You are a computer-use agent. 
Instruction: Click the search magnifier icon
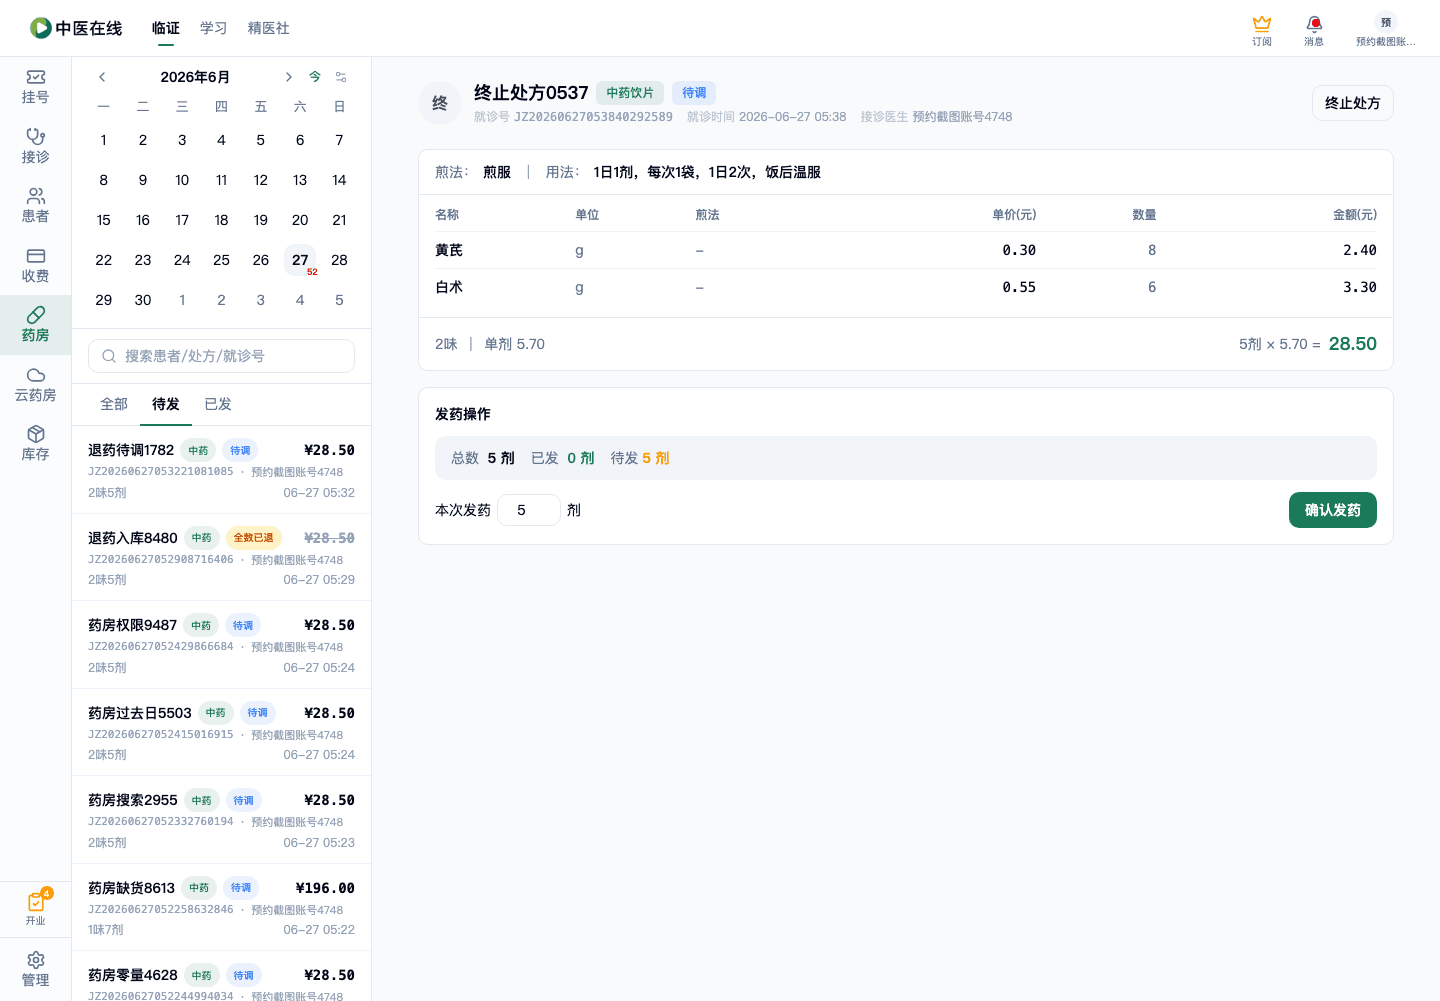pos(109,356)
